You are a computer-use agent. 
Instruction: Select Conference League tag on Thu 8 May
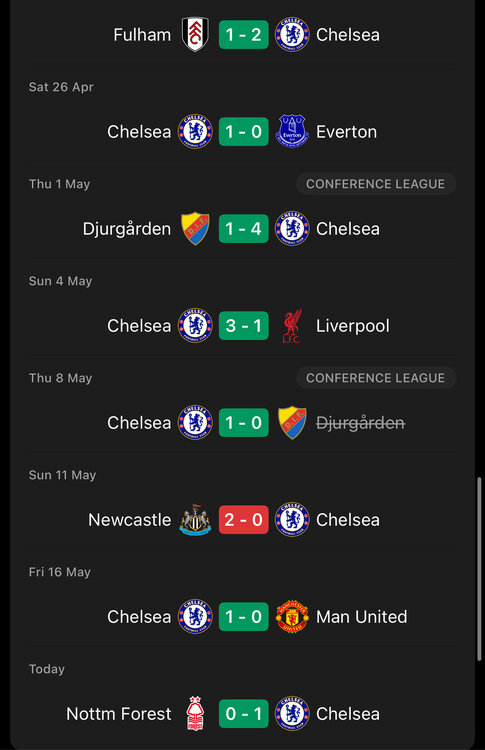[375, 378]
